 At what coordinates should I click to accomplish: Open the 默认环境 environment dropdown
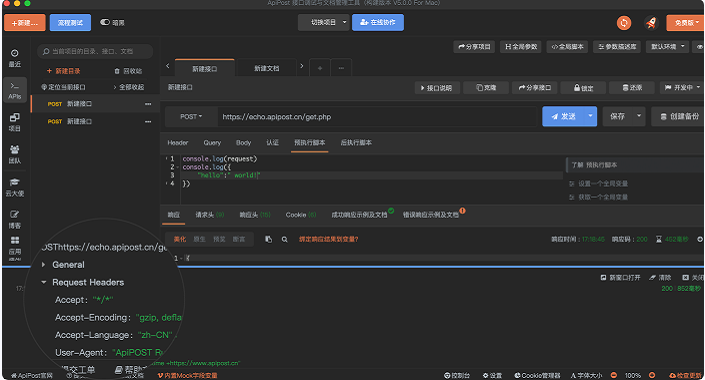tap(667, 46)
